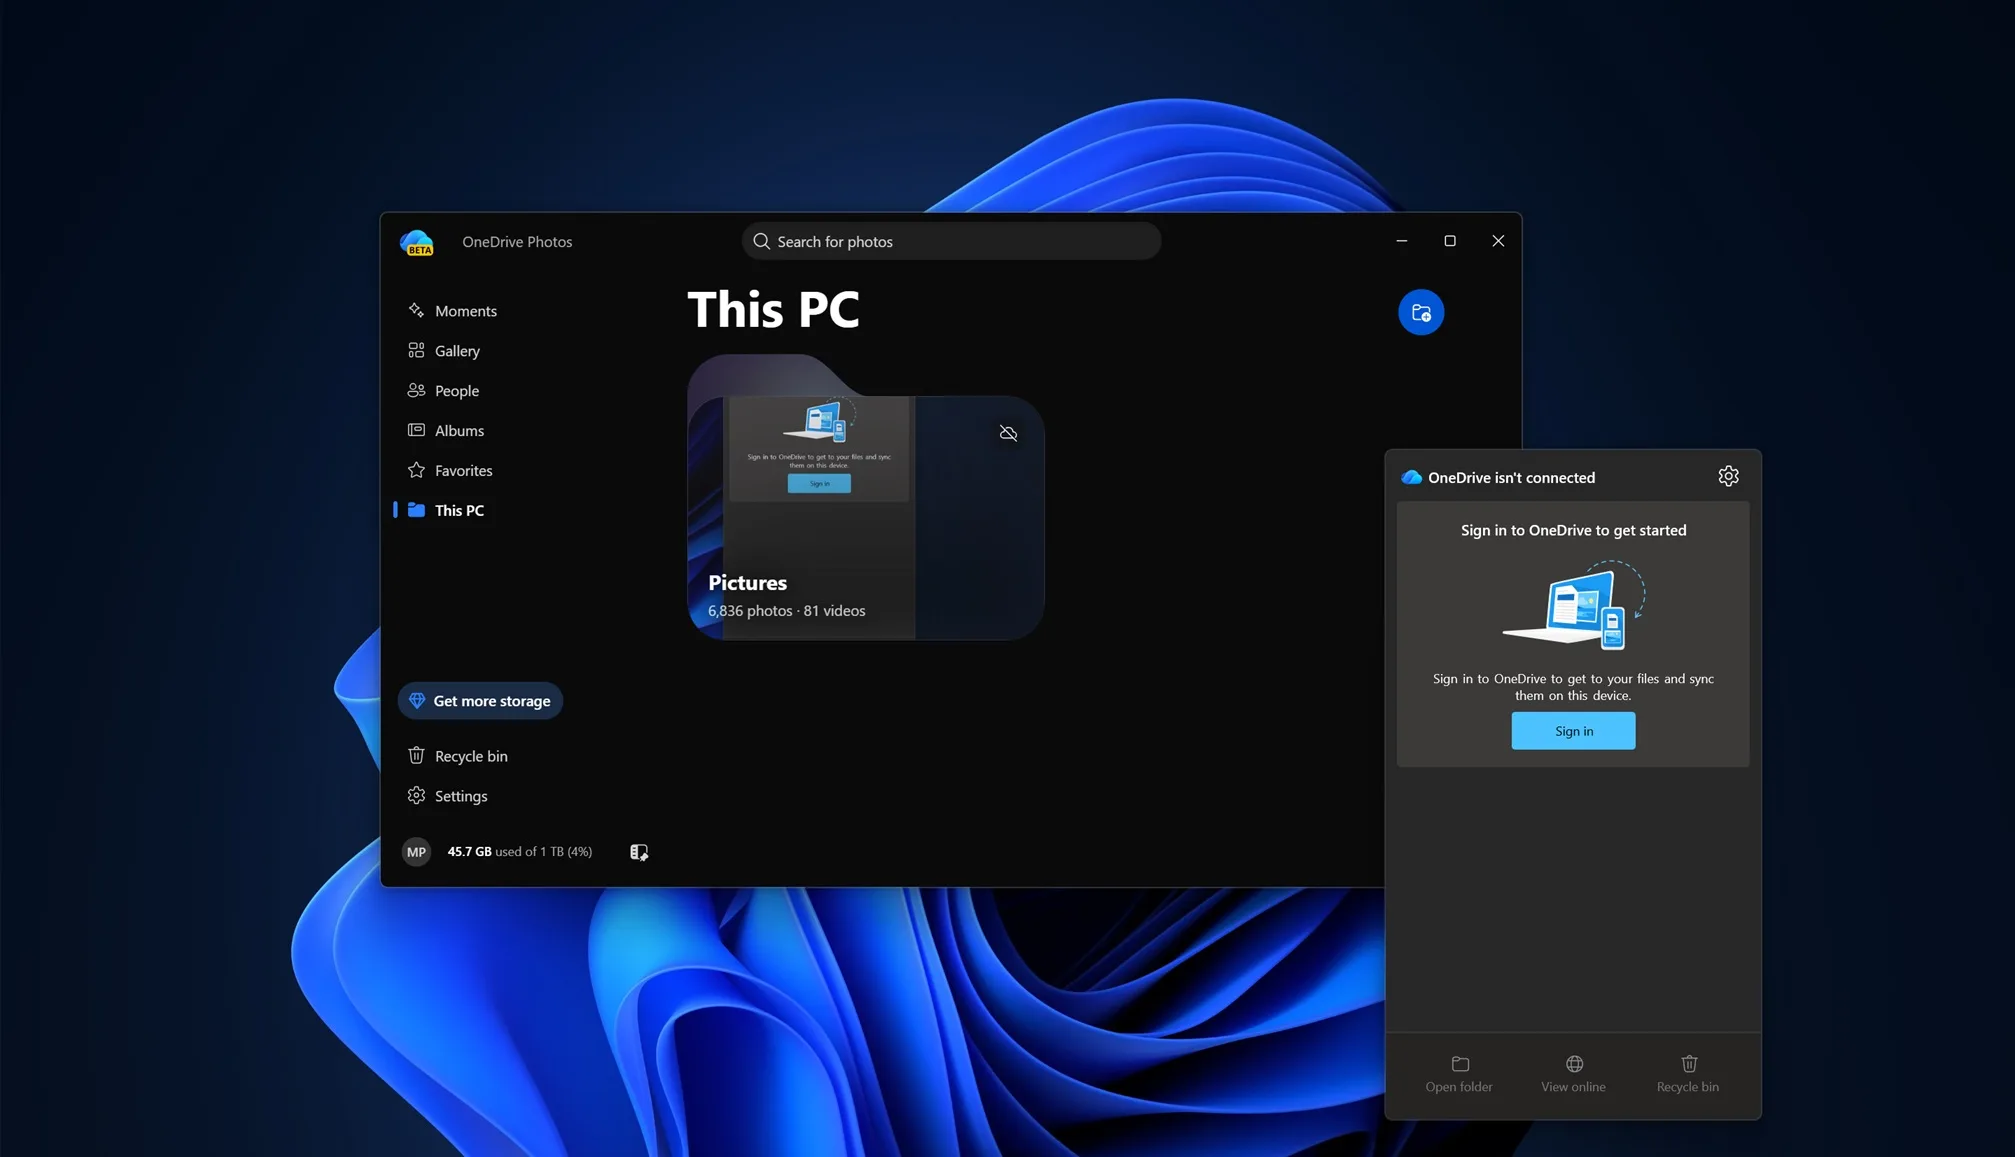Image resolution: width=2015 pixels, height=1157 pixels.
Task: Maximize the OneDrive Photos window
Action: coord(1450,241)
